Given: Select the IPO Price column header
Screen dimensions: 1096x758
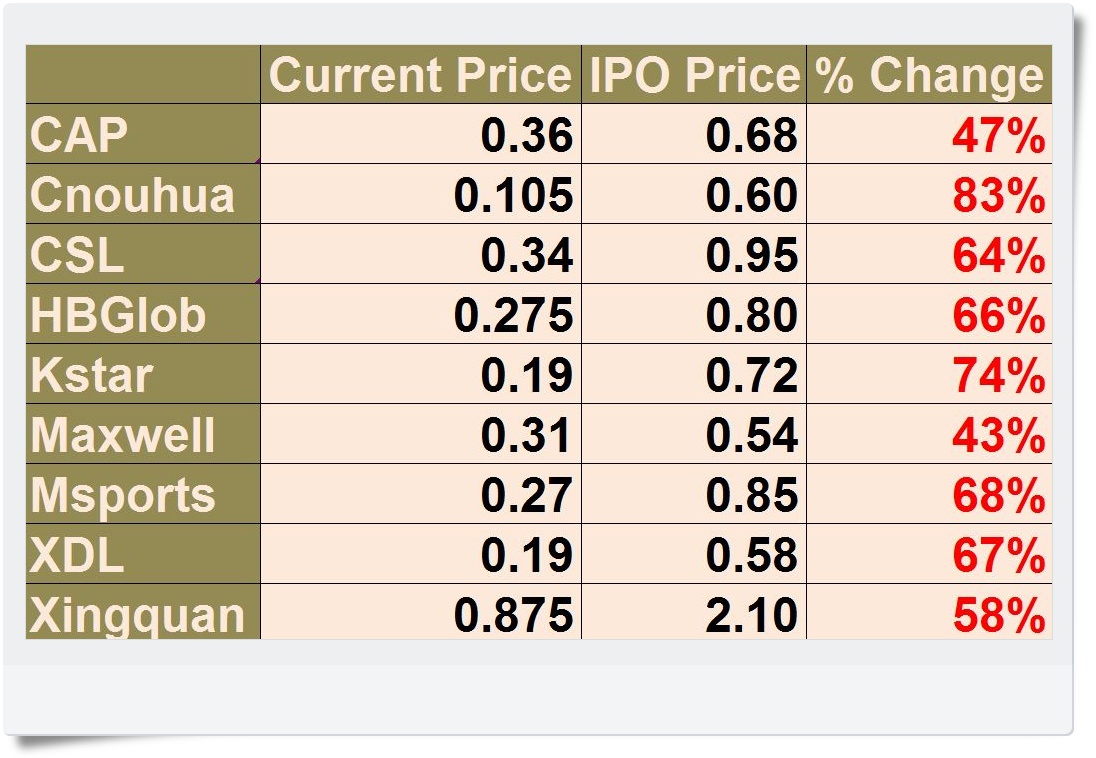Looking at the screenshot, I should [694, 75].
